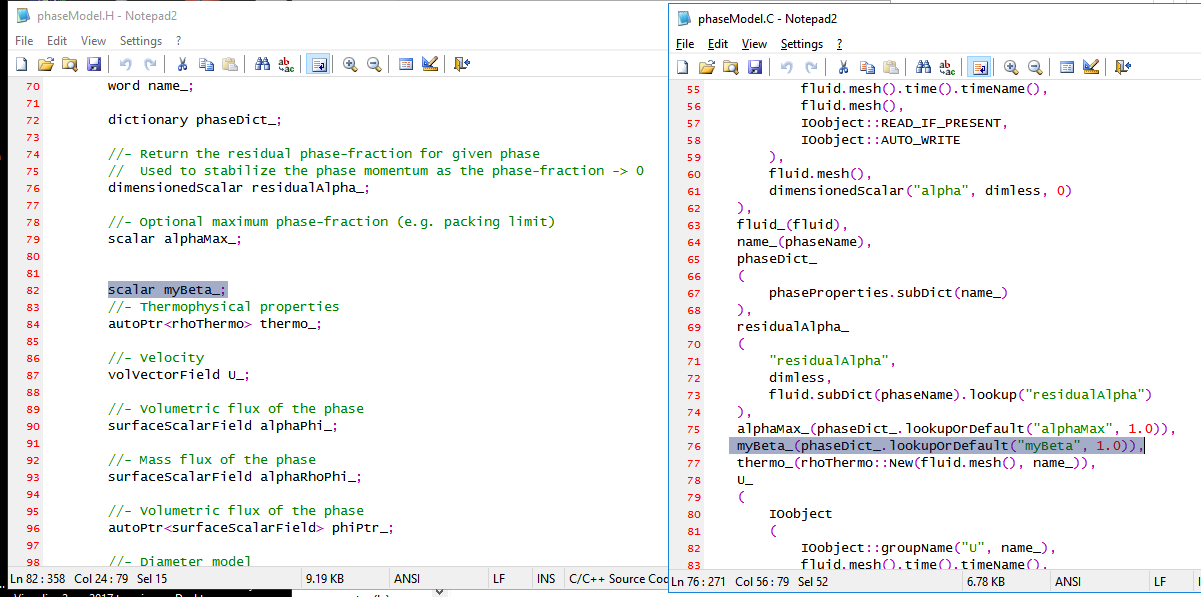Click Zoom In magnifier in phaseModel.H toolbar
This screenshot has width=1201, height=597.
[350, 64]
